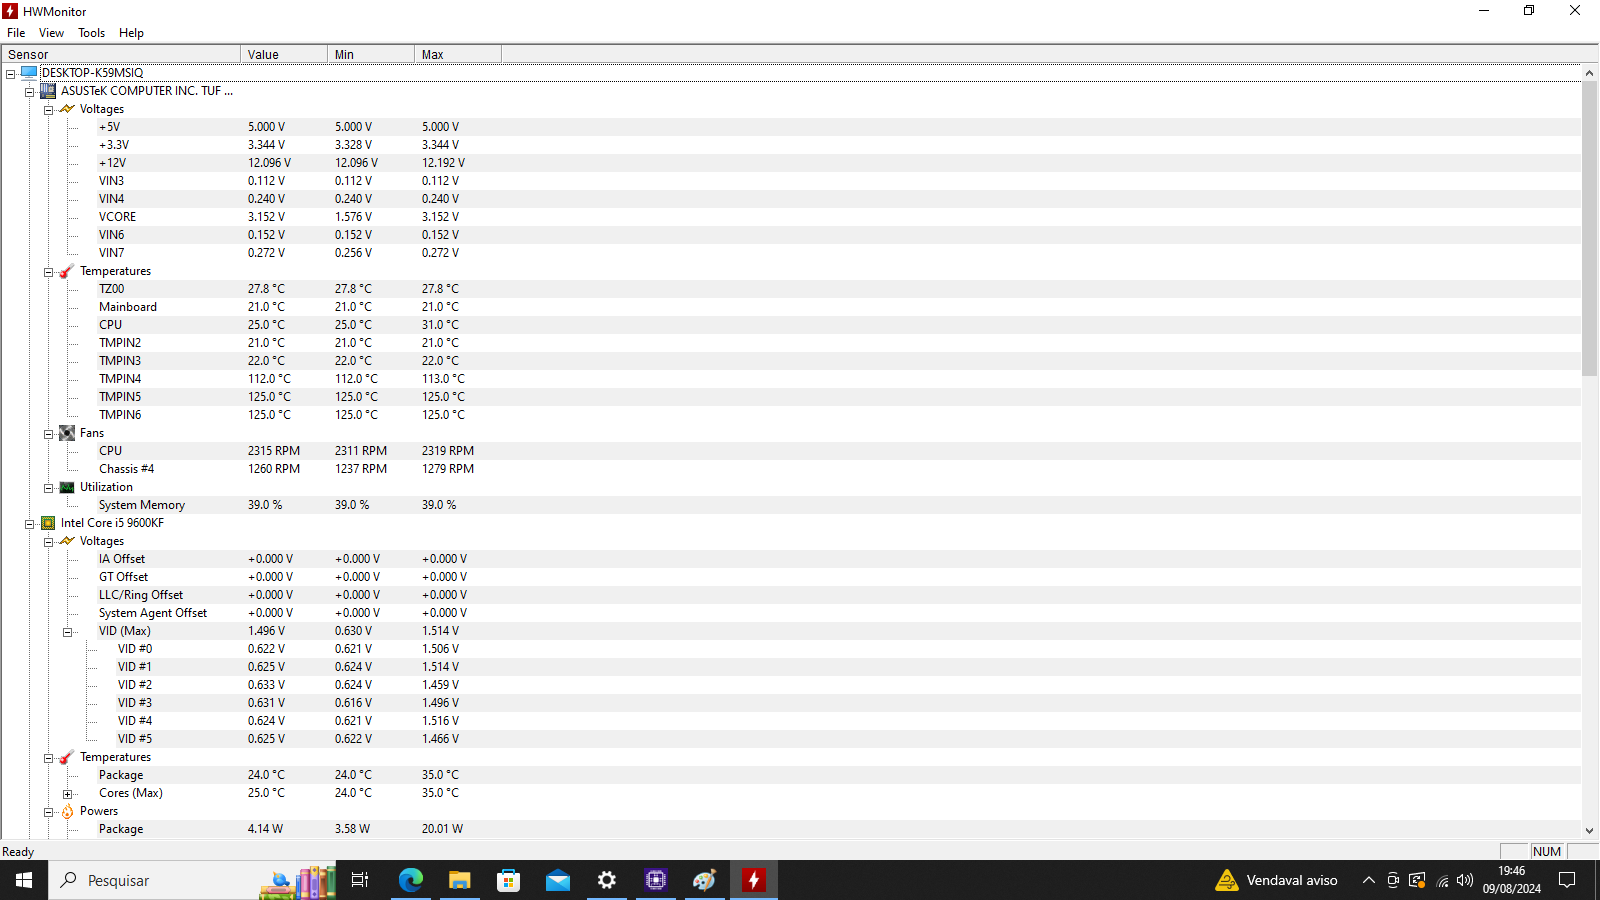Open the Tools menu
The width and height of the screenshot is (1600, 900).
[91, 33]
